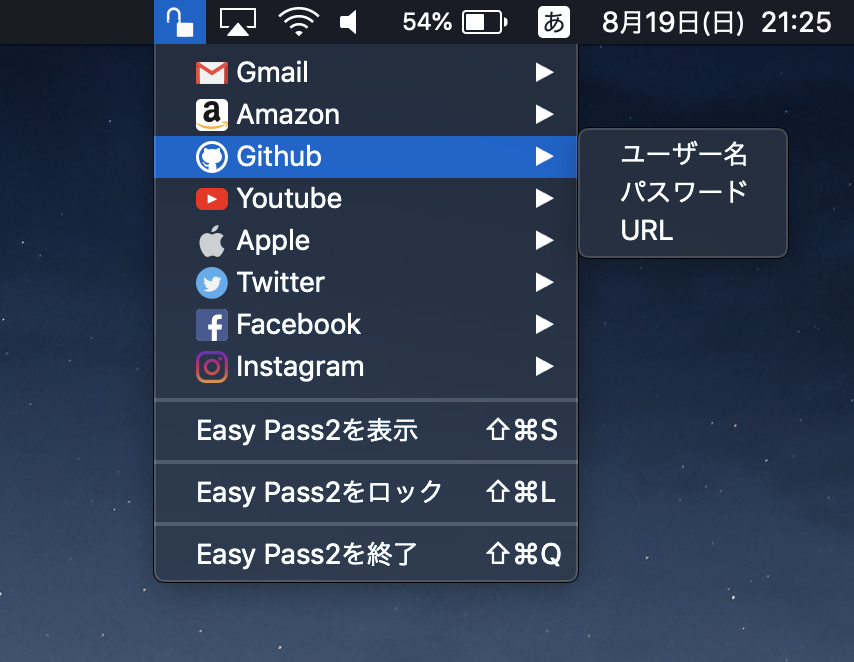Click the Youtube play-button icon
This screenshot has height=662, width=854.
(x=212, y=199)
